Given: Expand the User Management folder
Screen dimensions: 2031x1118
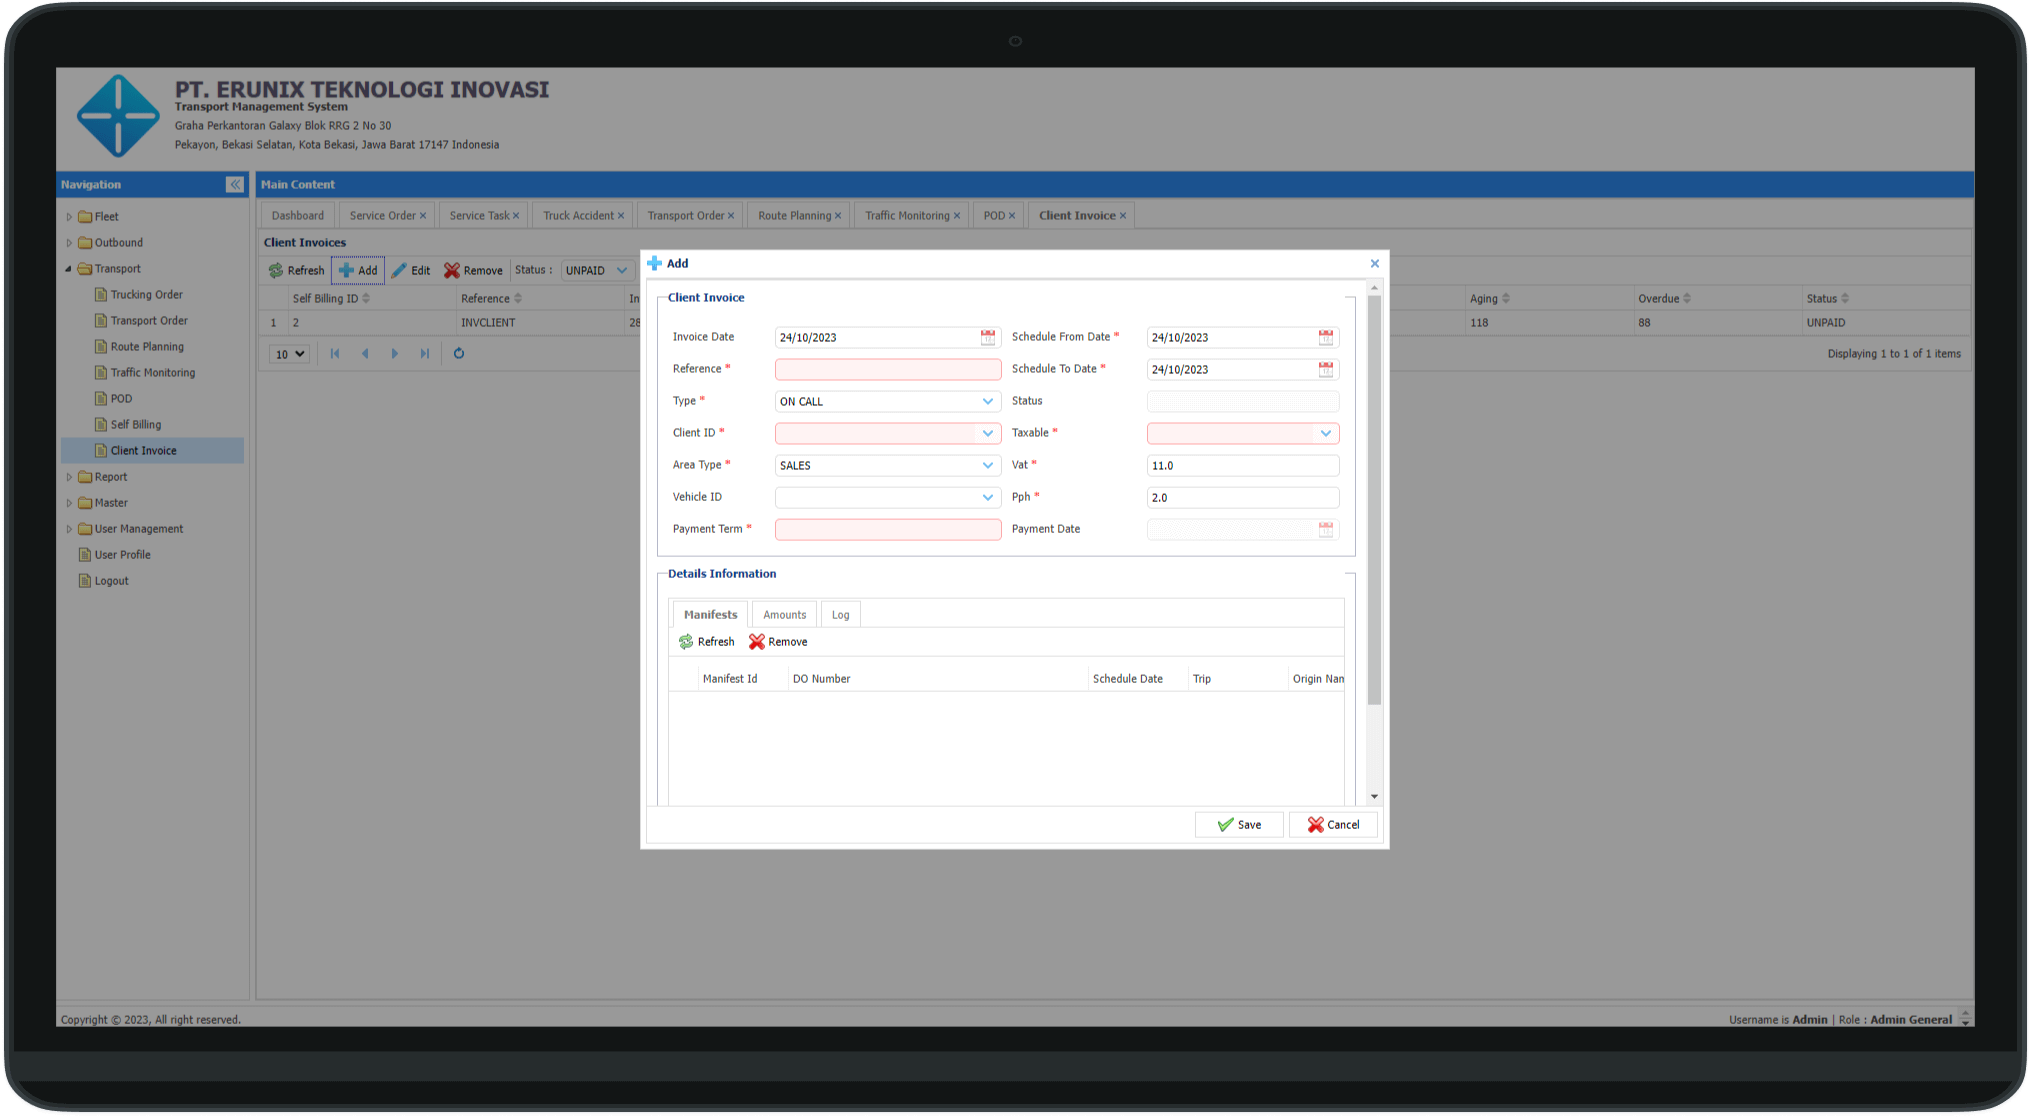Looking at the screenshot, I should click(69, 530).
